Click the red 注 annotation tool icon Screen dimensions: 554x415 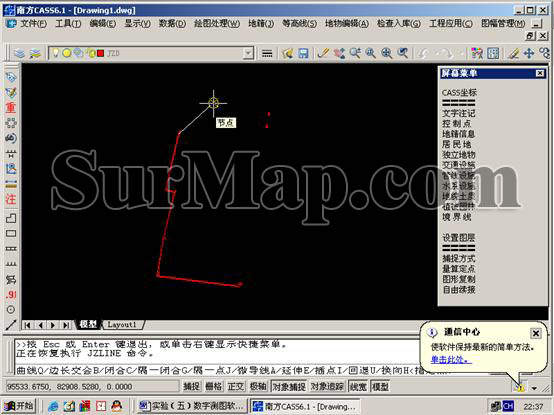click(x=11, y=200)
